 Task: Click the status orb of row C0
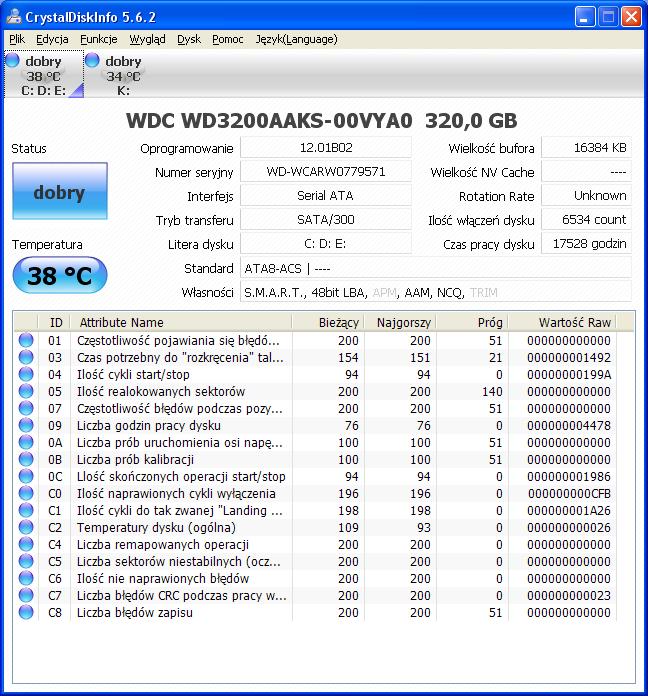[26, 493]
